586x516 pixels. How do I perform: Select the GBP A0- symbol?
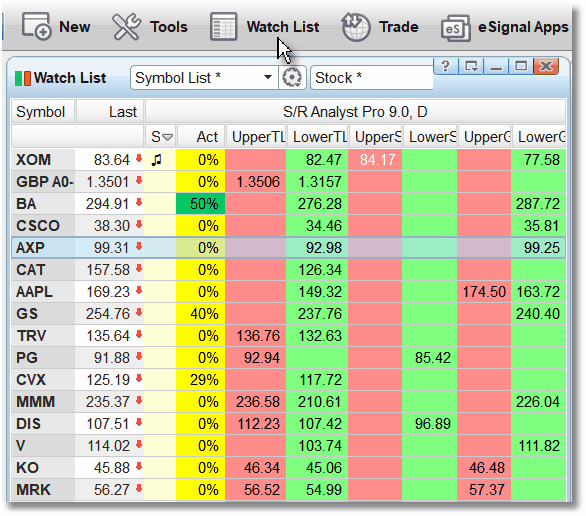tap(43, 182)
